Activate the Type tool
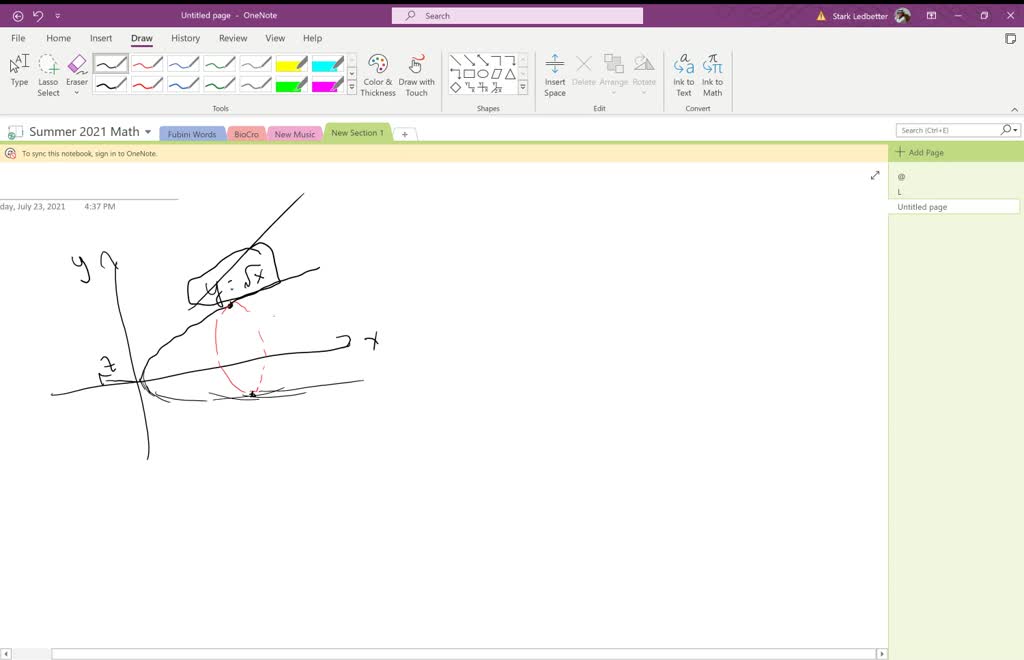Viewport: 1024px width, 660px height. 19,70
